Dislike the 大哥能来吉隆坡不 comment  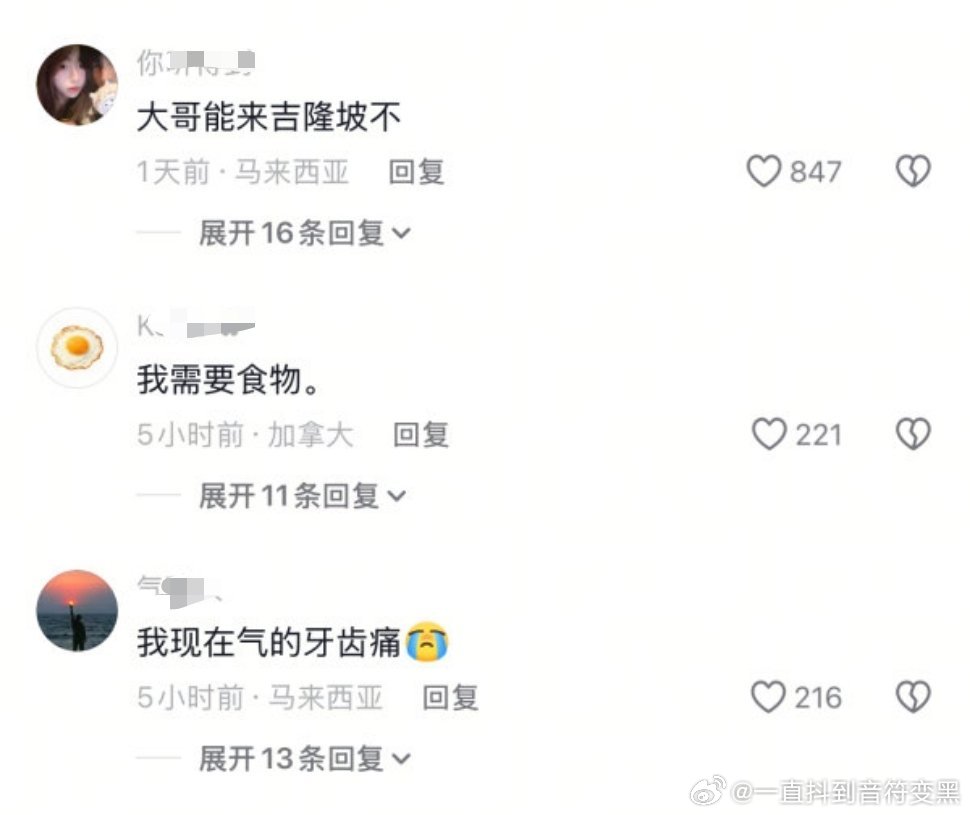(913, 171)
